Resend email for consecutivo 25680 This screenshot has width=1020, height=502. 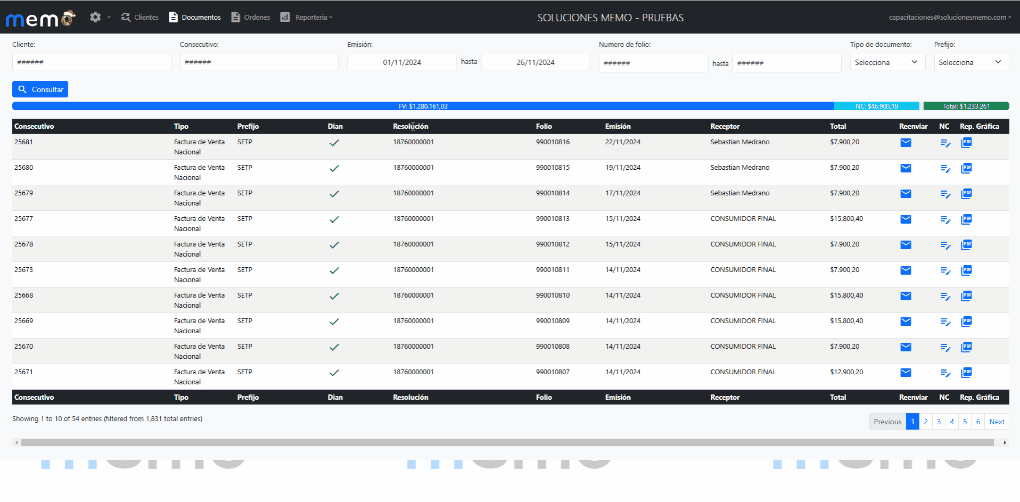[x=906, y=168]
